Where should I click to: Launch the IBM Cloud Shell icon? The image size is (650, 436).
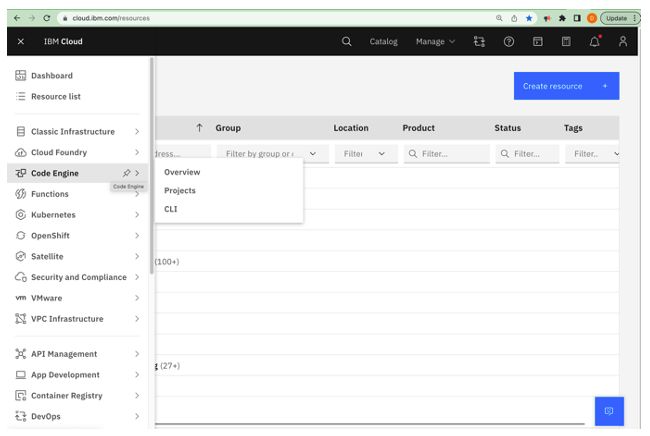(538, 41)
